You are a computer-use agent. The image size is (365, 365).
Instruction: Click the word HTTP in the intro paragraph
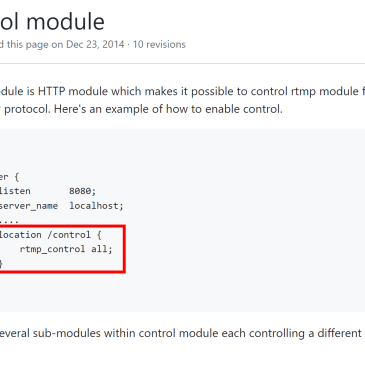(51, 91)
